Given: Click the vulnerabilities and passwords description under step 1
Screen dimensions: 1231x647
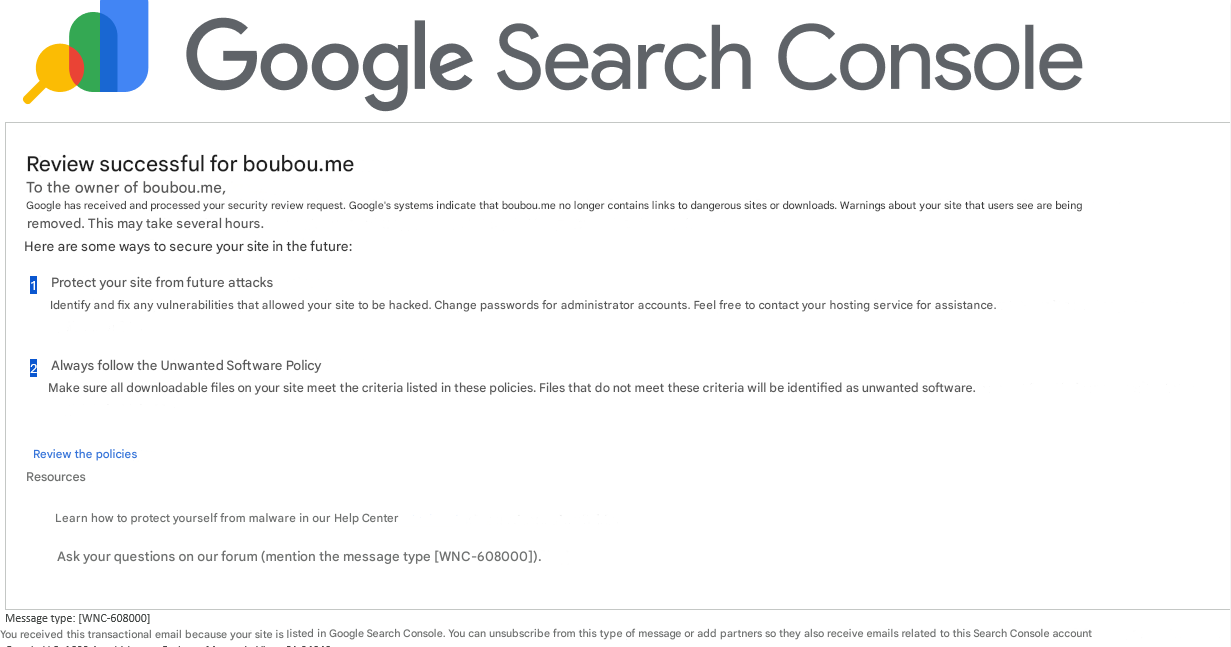Looking at the screenshot, I should coord(523,305).
